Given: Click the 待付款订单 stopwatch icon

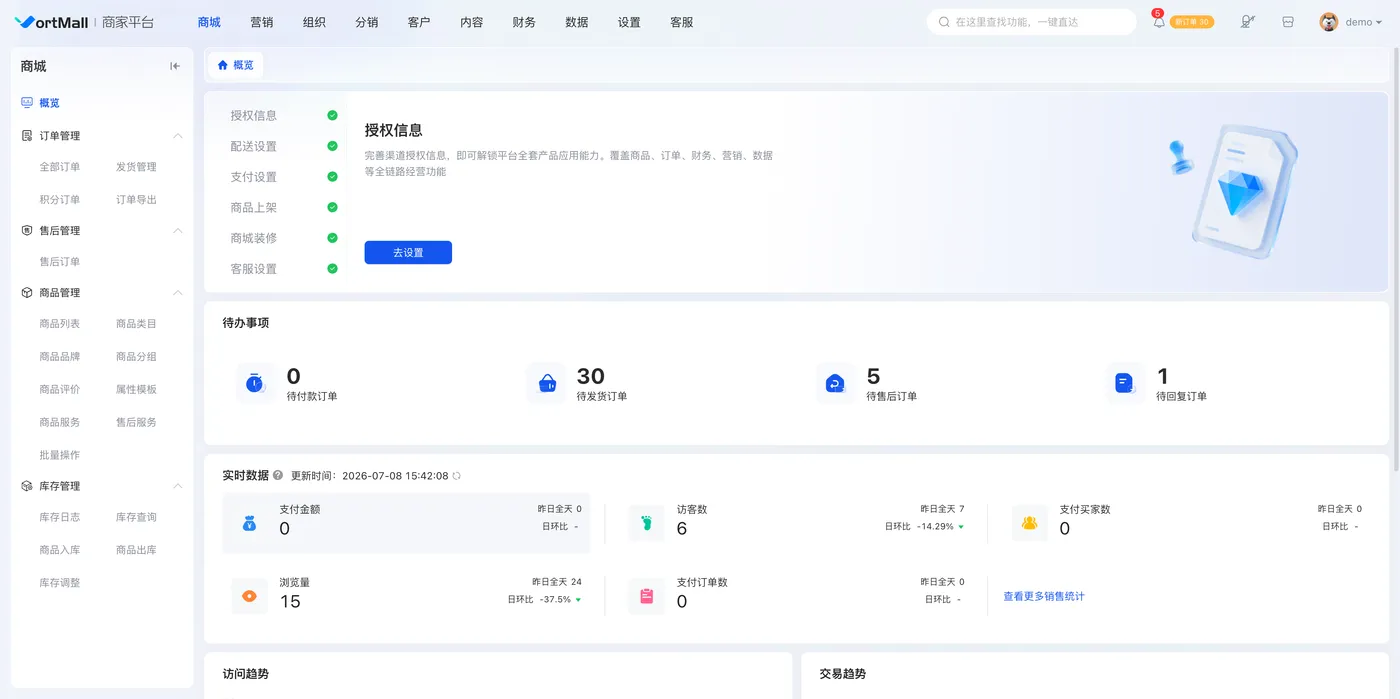Looking at the screenshot, I should [255, 383].
